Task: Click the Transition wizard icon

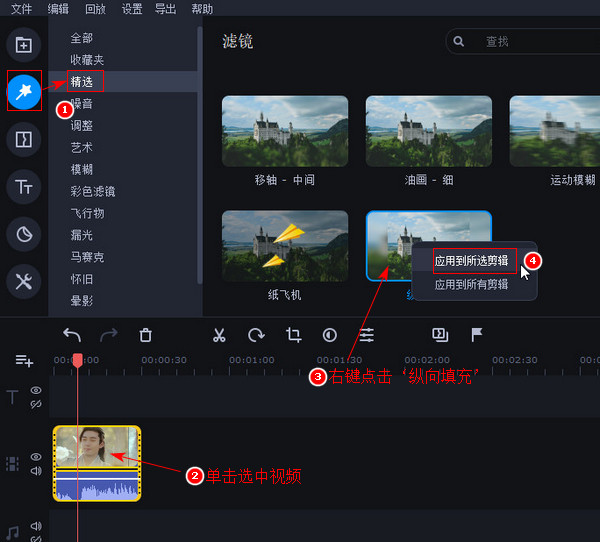Action: tap(440, 335)
